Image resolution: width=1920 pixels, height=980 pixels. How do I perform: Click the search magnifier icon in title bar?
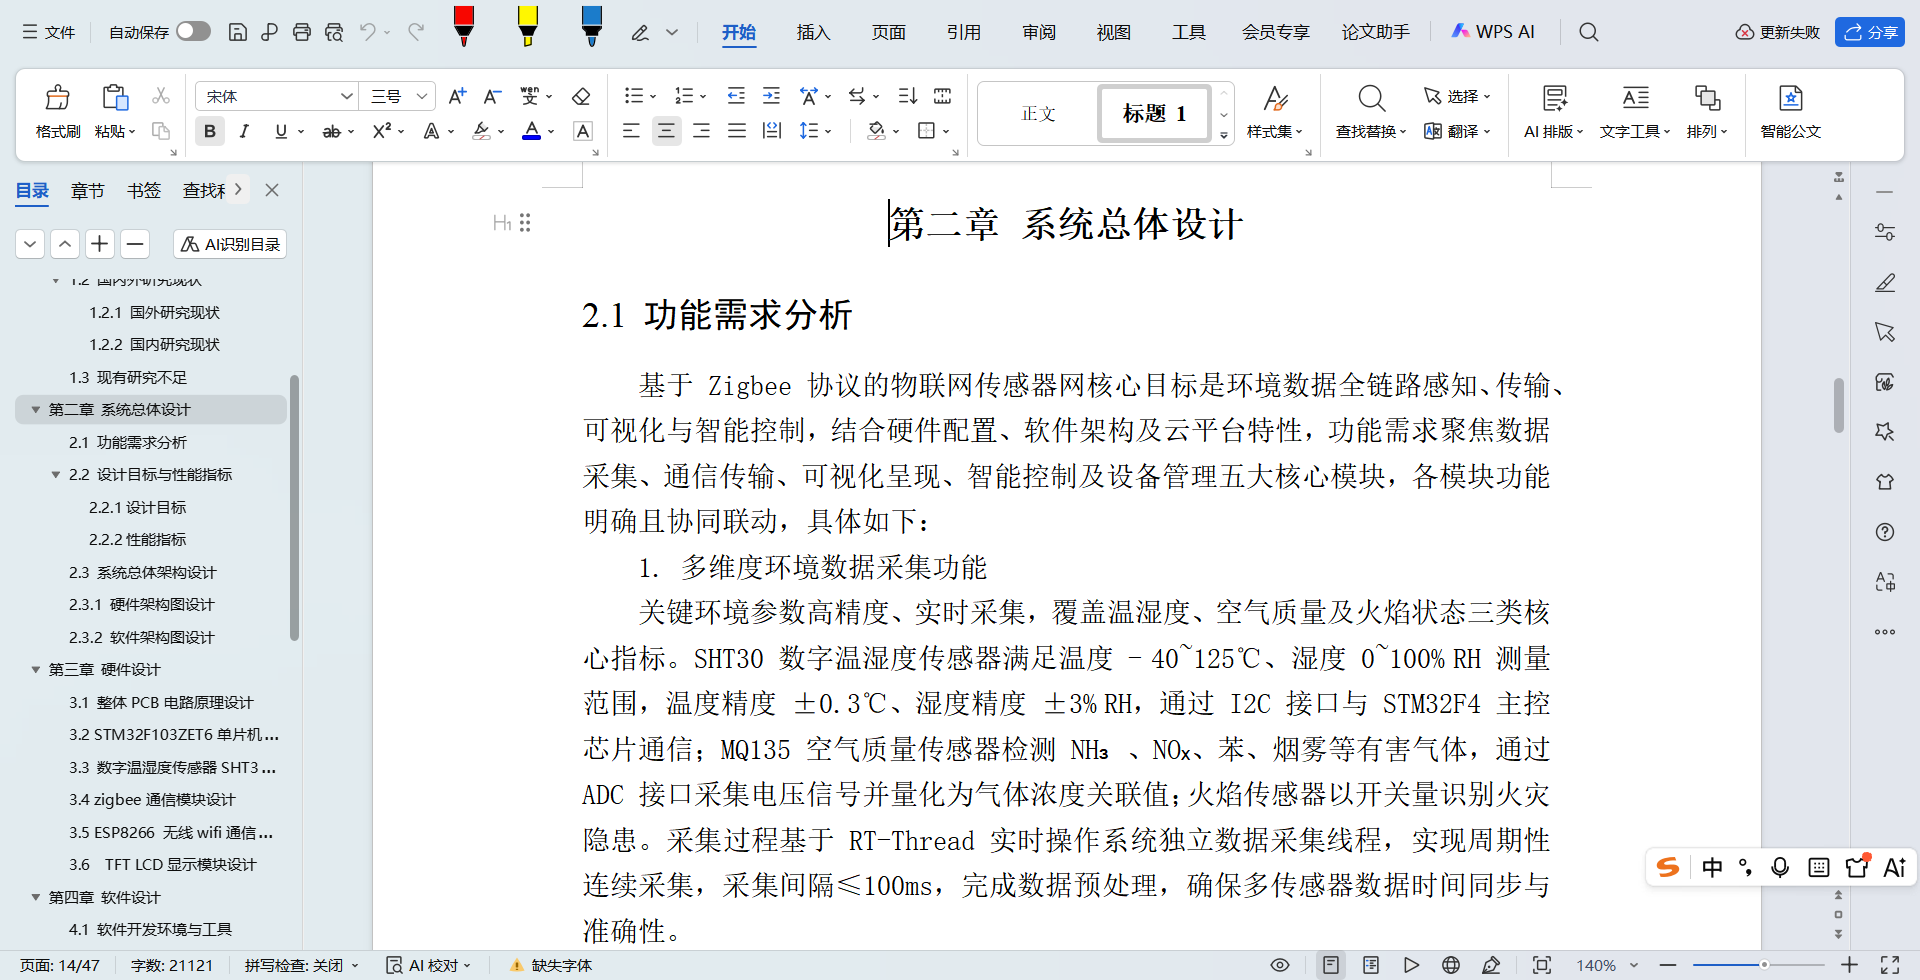(1589, 32)
